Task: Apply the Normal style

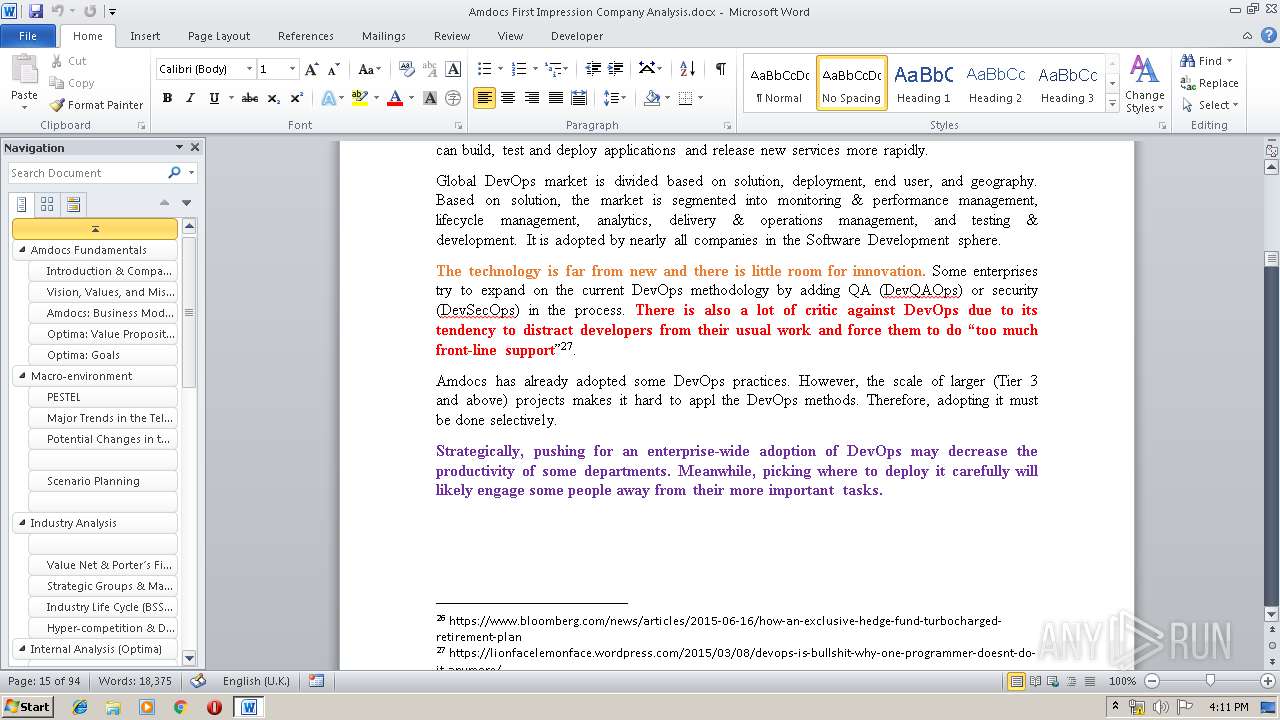Action: point(779,83)
